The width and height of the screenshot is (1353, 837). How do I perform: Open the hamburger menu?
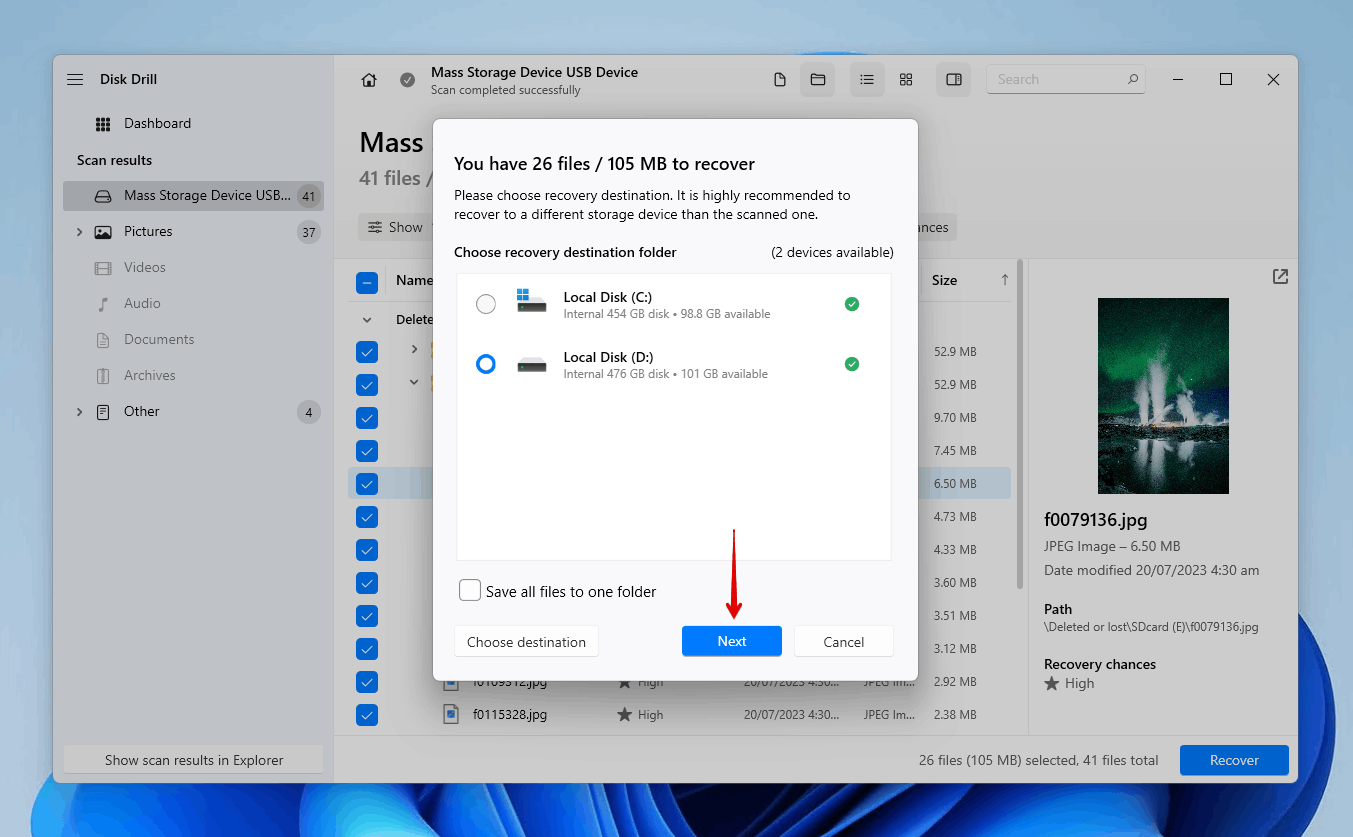75,79
